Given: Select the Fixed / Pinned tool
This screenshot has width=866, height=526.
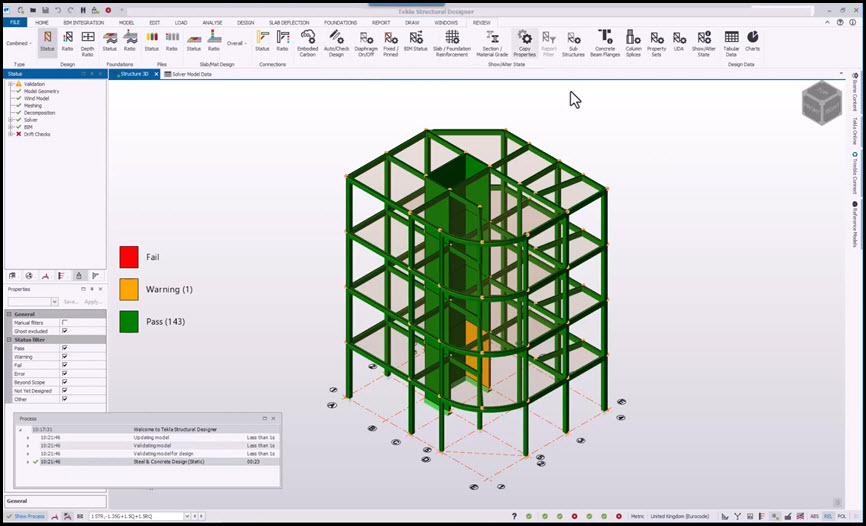Looking at the screenshot, I should tap(390, 43).
